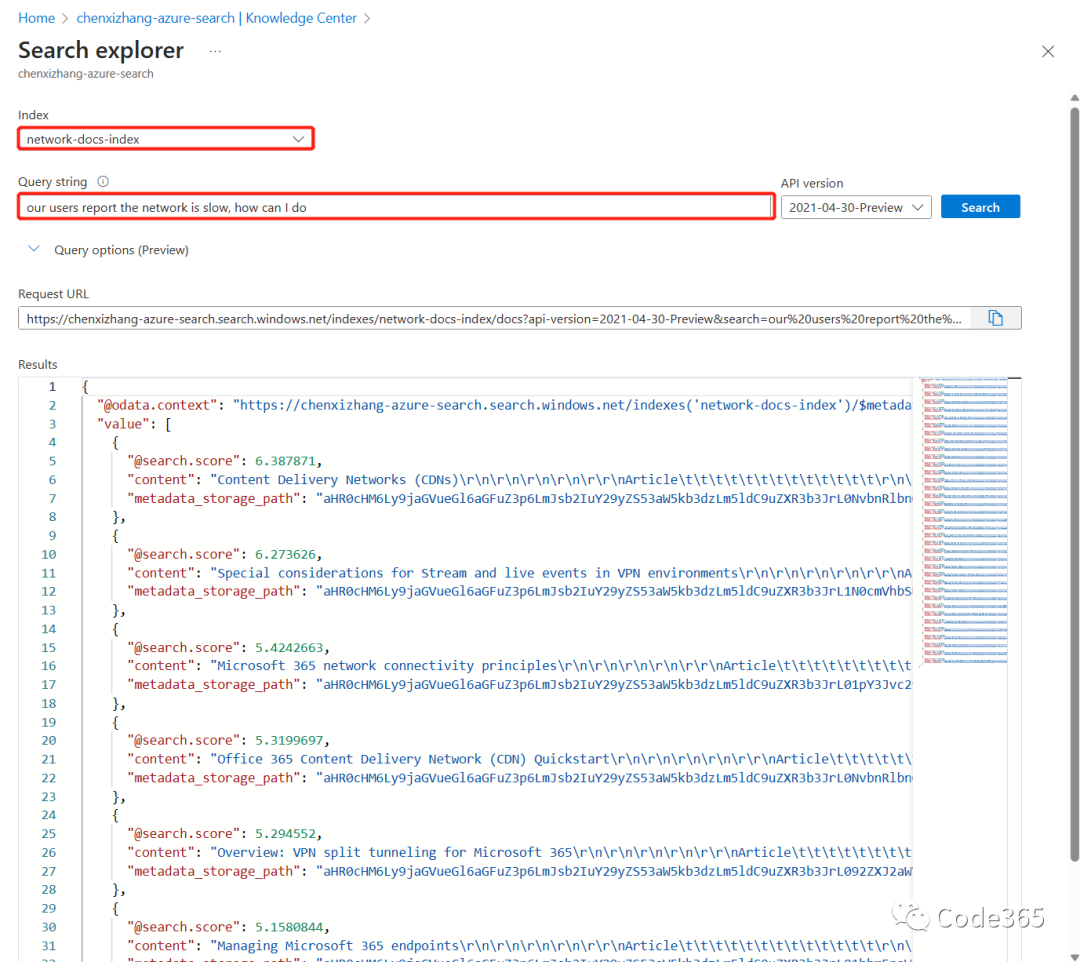The width and height of the screenshot is (1080, 962).
Task: Open the API version dropdown
Action: (x=855, y=207)
